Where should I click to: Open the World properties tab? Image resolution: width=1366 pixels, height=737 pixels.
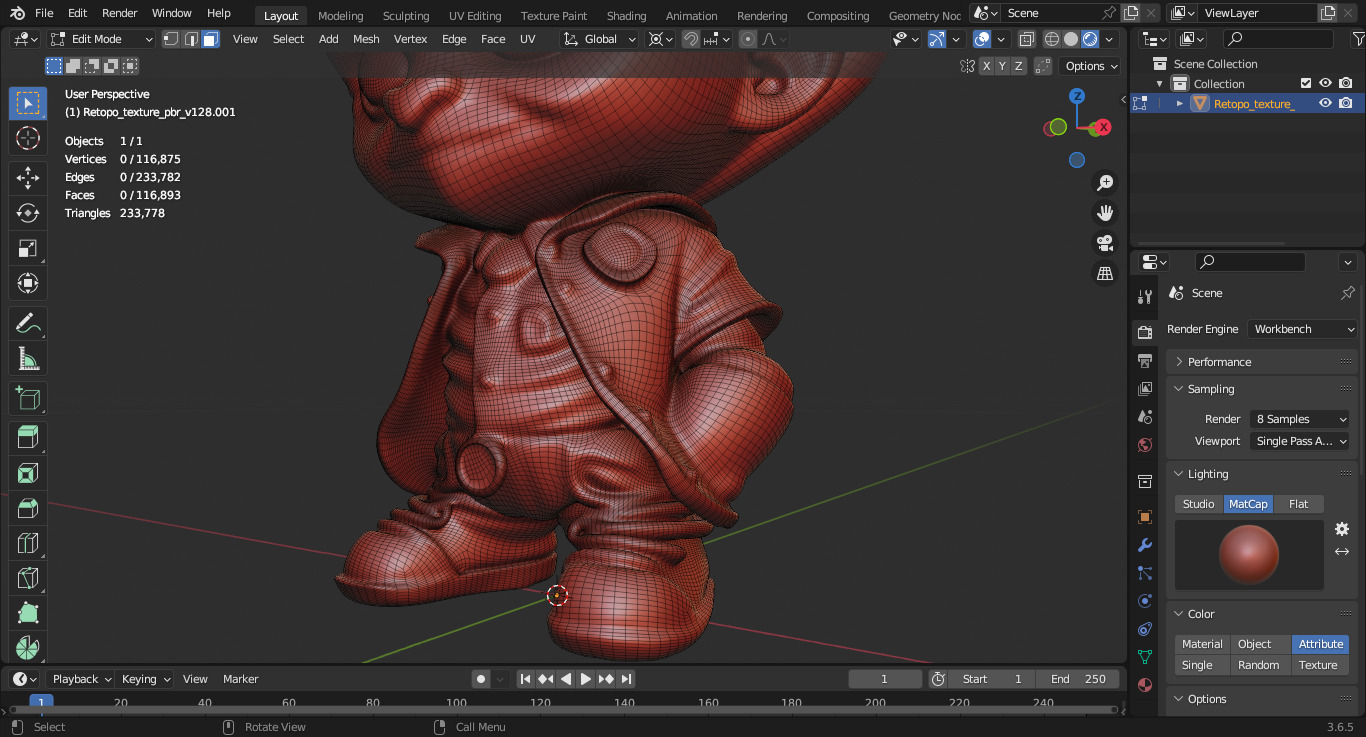point(1145,444)
